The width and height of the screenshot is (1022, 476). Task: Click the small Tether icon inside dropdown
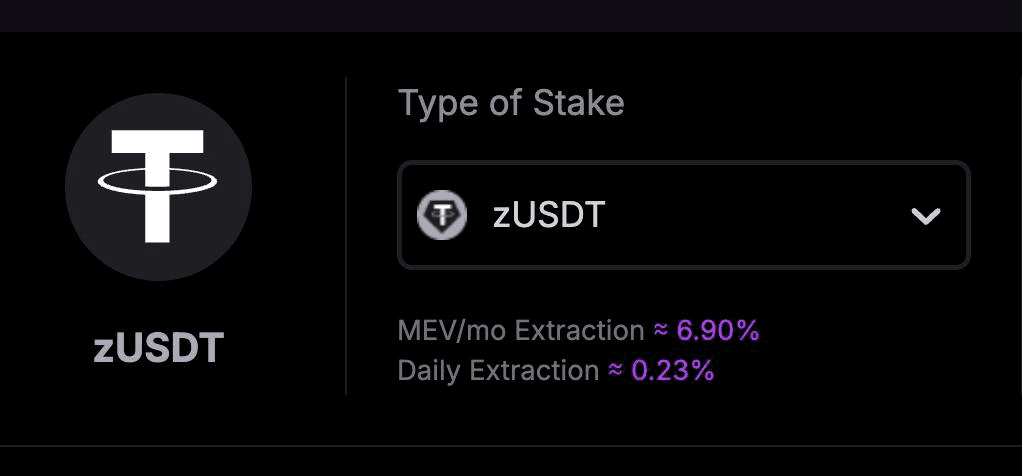coord(442,215)
